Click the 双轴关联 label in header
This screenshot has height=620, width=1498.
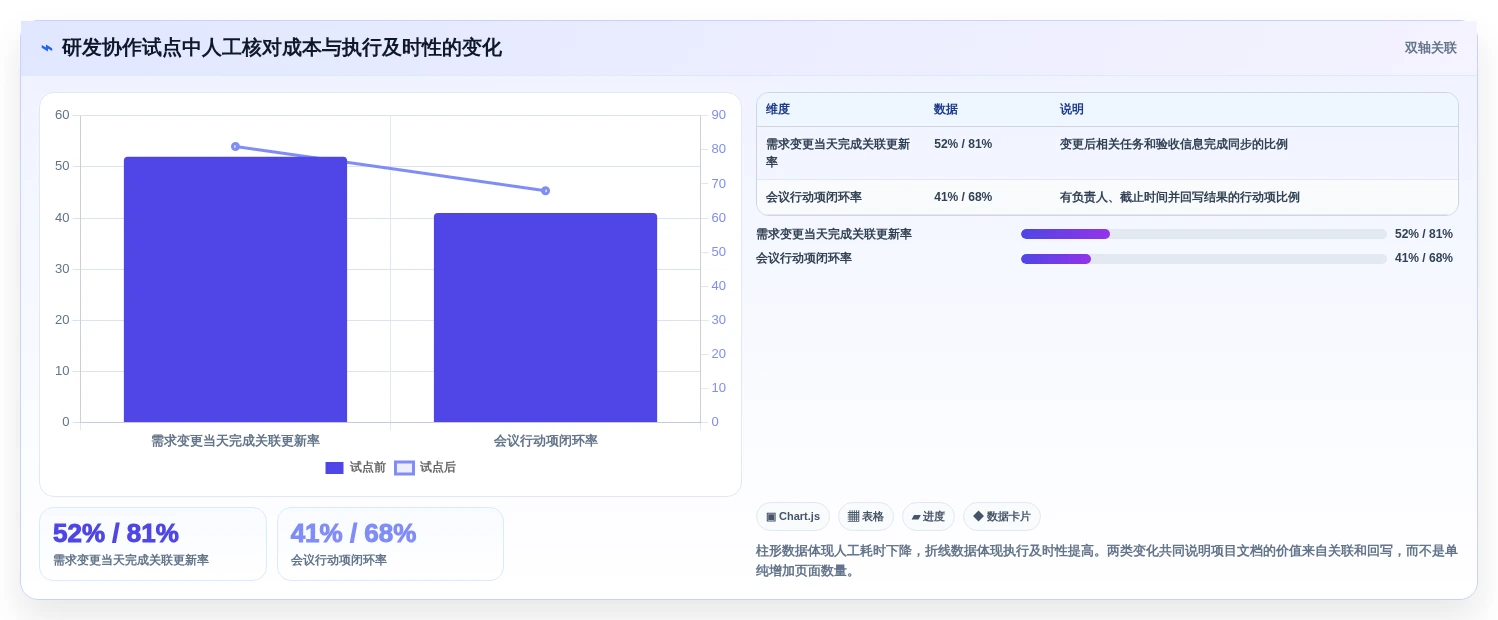click(1430, 48)
